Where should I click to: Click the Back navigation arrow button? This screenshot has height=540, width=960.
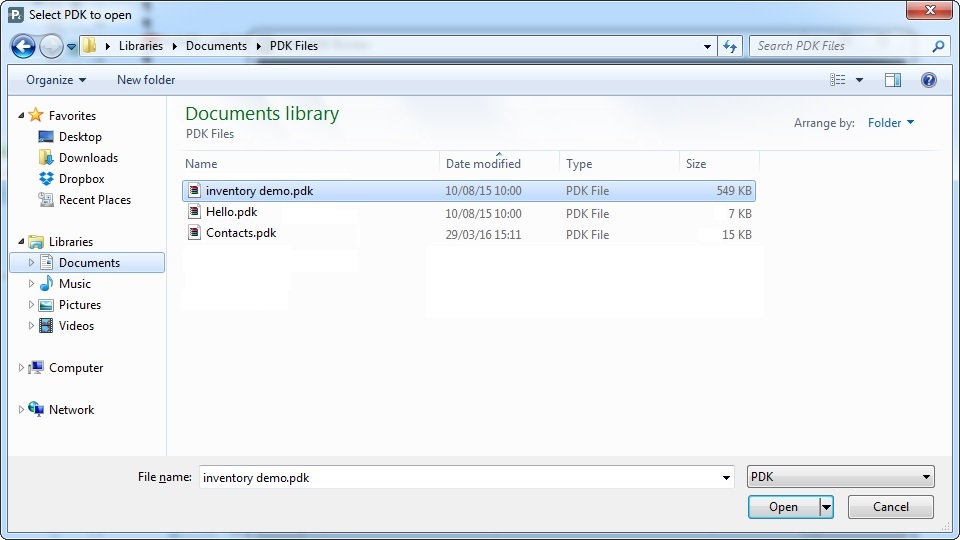pyautogui.click(x=23, y=46)
